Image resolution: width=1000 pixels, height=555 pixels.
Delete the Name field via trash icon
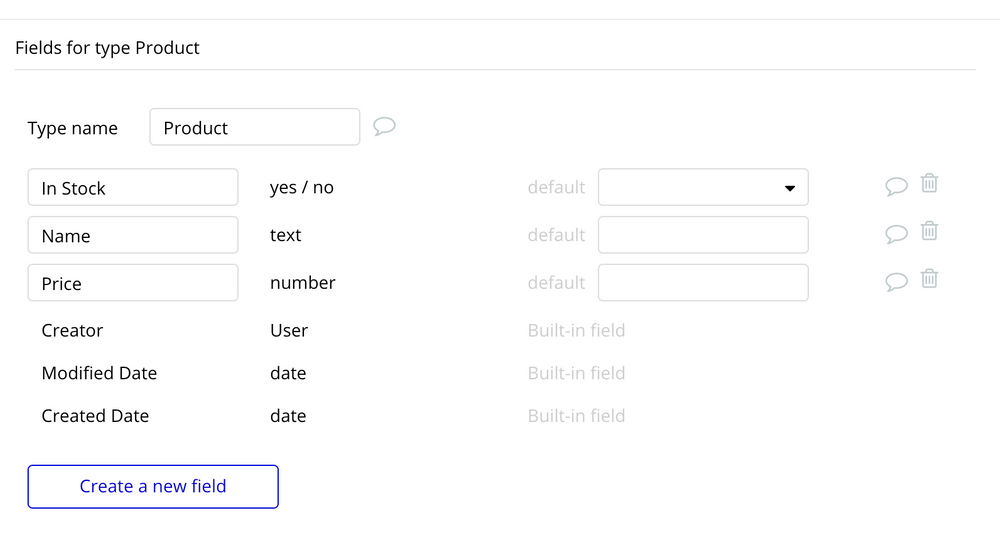tap(929, 230)
